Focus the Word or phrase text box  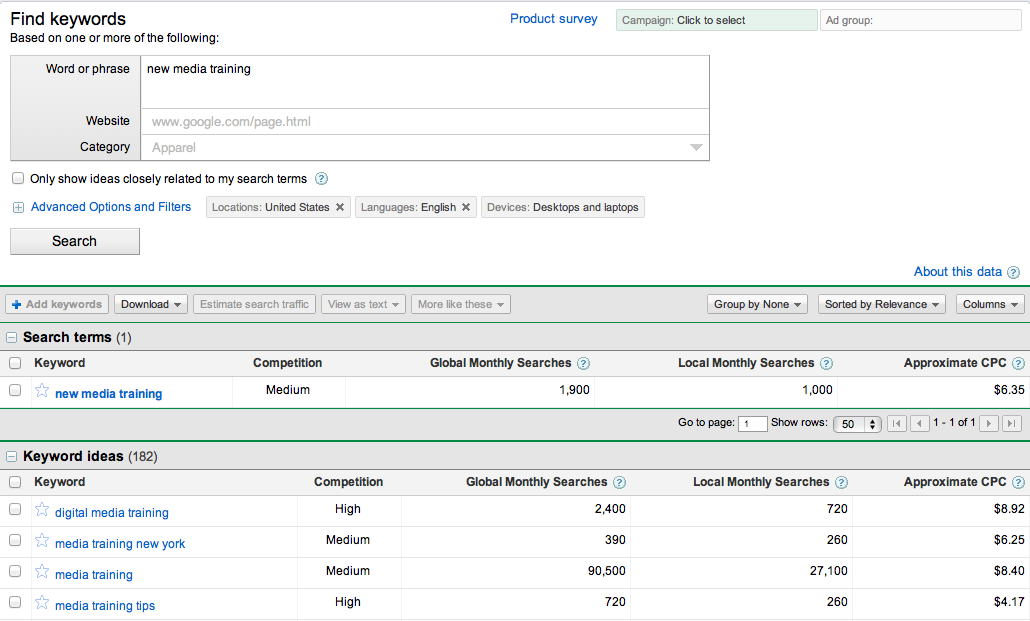pos(425,82)
